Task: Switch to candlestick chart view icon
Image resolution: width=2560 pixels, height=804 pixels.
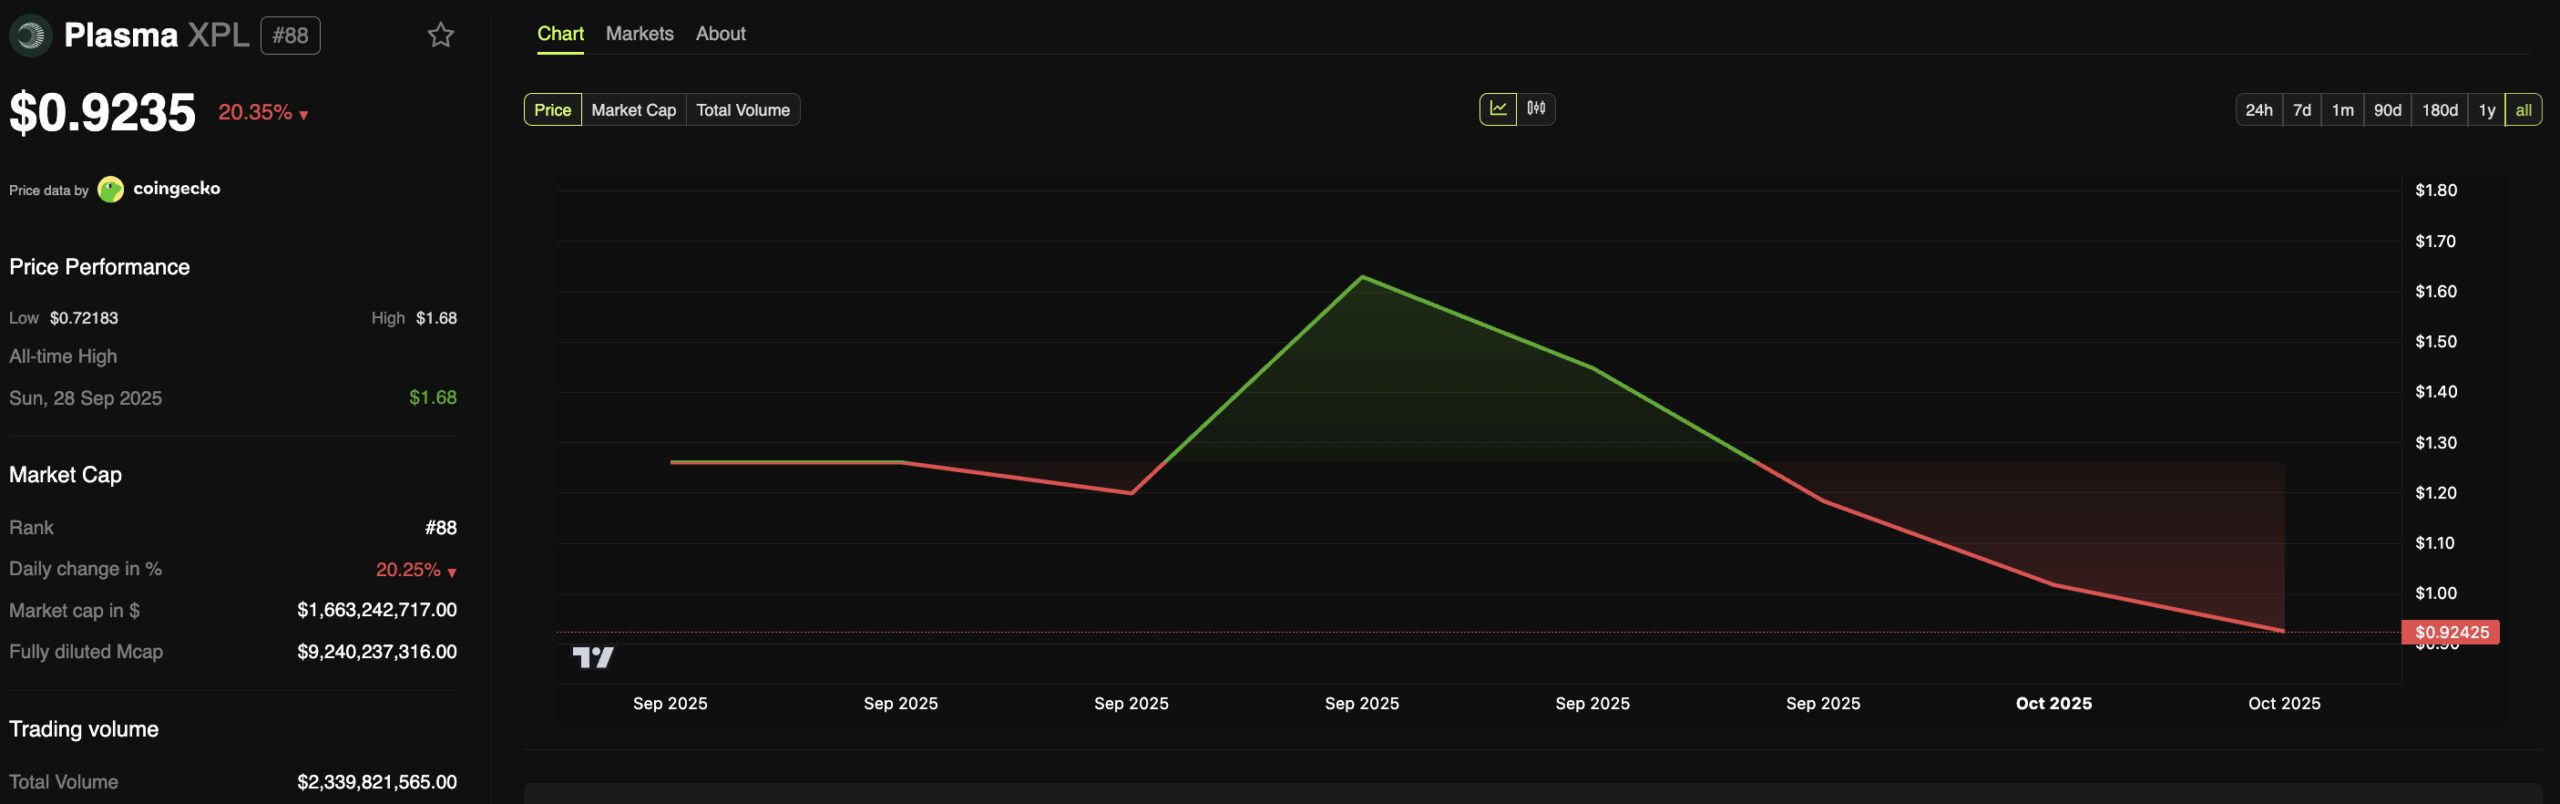Action: [1536, 109]
